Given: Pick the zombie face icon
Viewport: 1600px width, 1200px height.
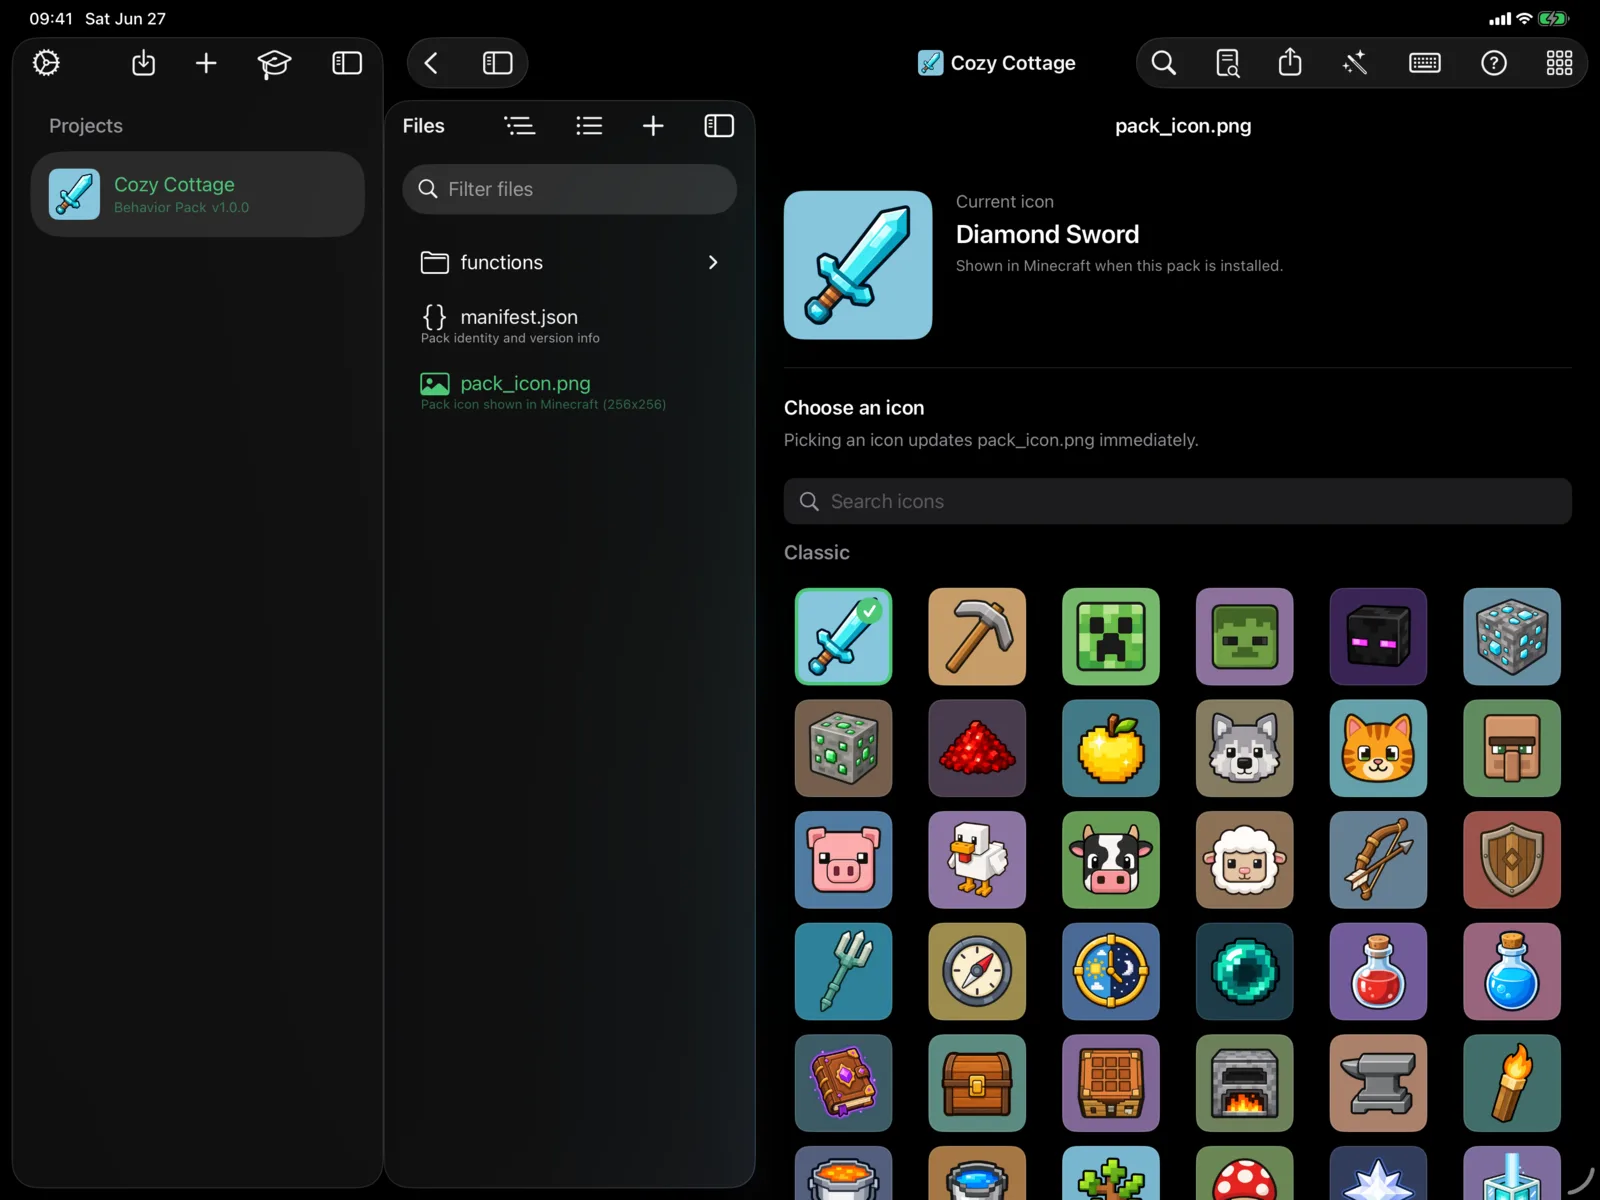Looking at the screenshot, I should (1245, 637).
